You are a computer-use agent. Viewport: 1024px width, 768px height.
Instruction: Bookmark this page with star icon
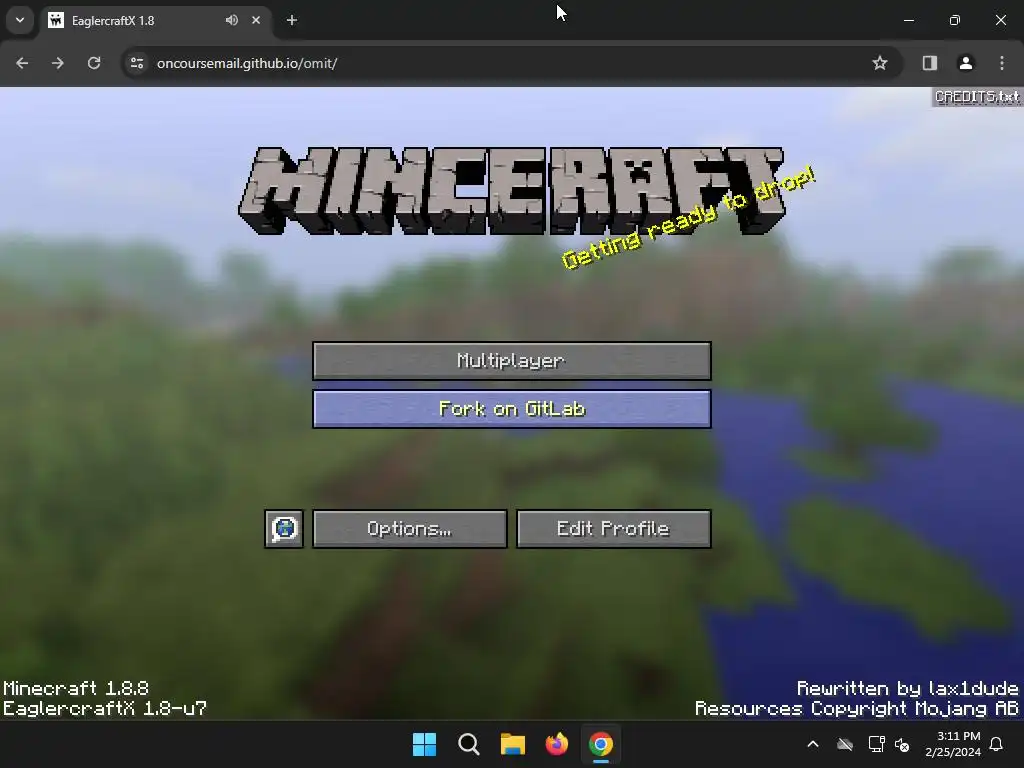coord(880,63)
